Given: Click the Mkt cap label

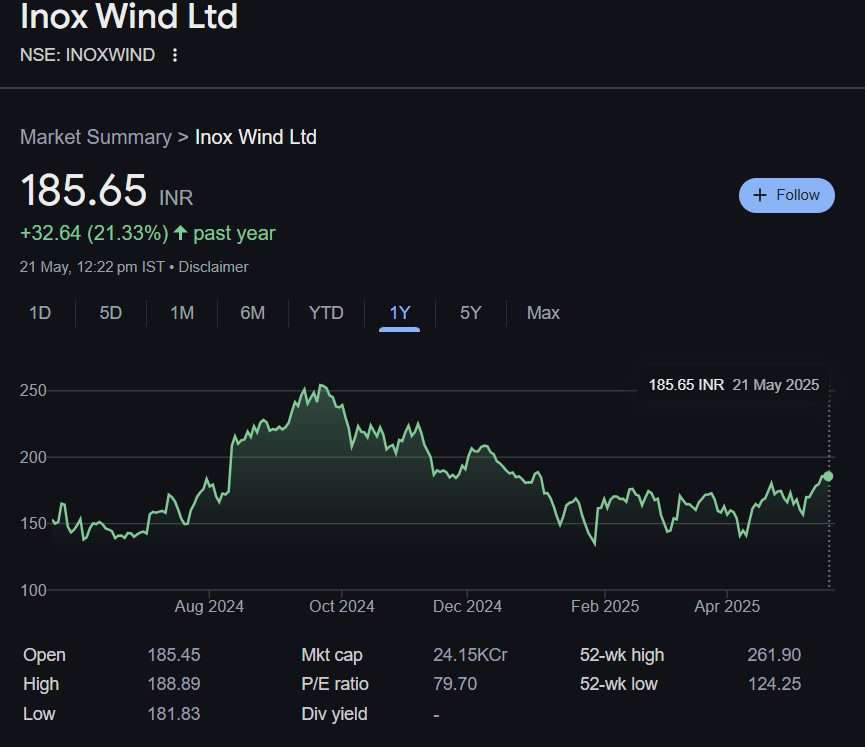Looking at the screenshot, I should click(x=332, y=655).
